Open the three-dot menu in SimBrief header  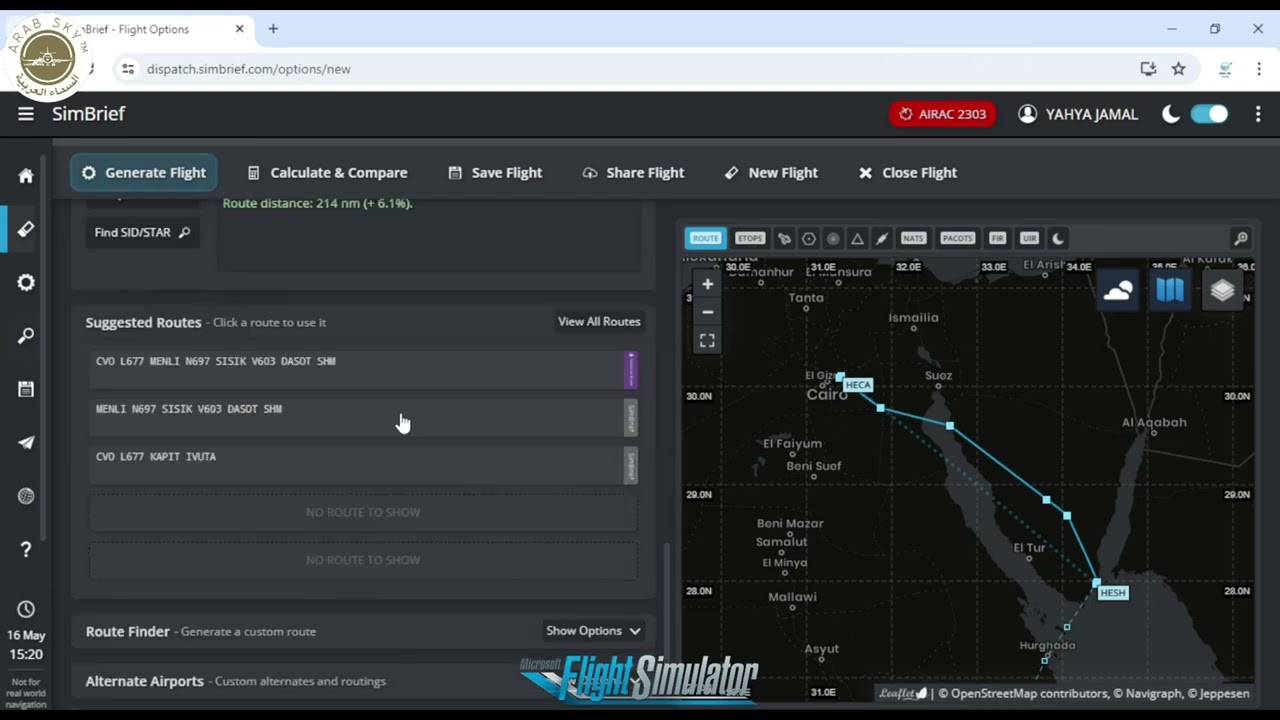tap(1258, 114)
